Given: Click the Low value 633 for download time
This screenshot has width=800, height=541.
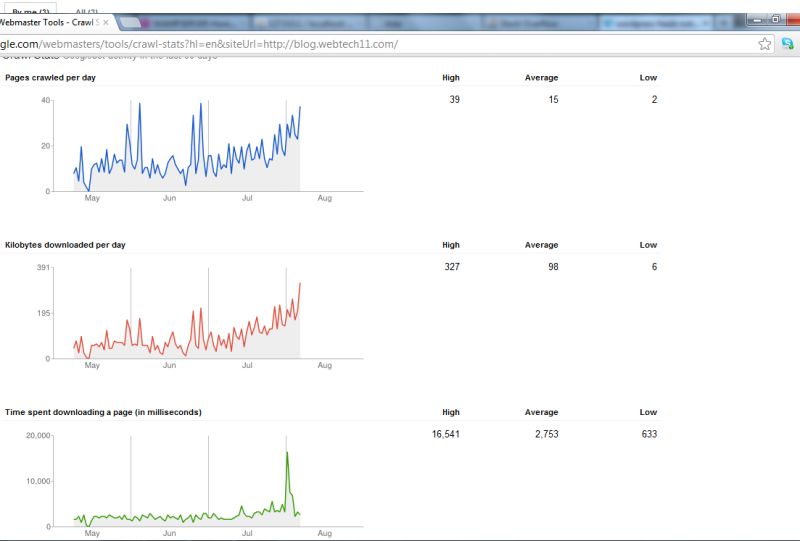Looking at the screenshot, I should click(x=649, y=434).
